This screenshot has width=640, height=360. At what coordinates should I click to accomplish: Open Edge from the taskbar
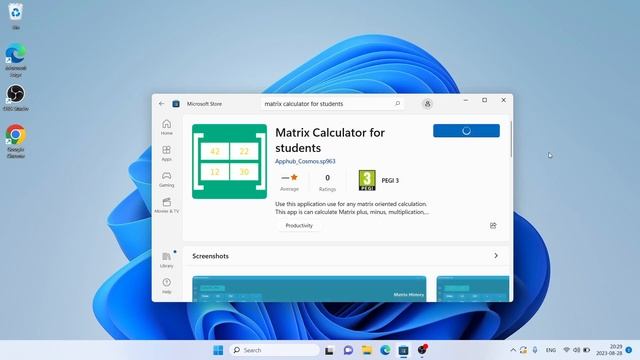click(385, 350)
